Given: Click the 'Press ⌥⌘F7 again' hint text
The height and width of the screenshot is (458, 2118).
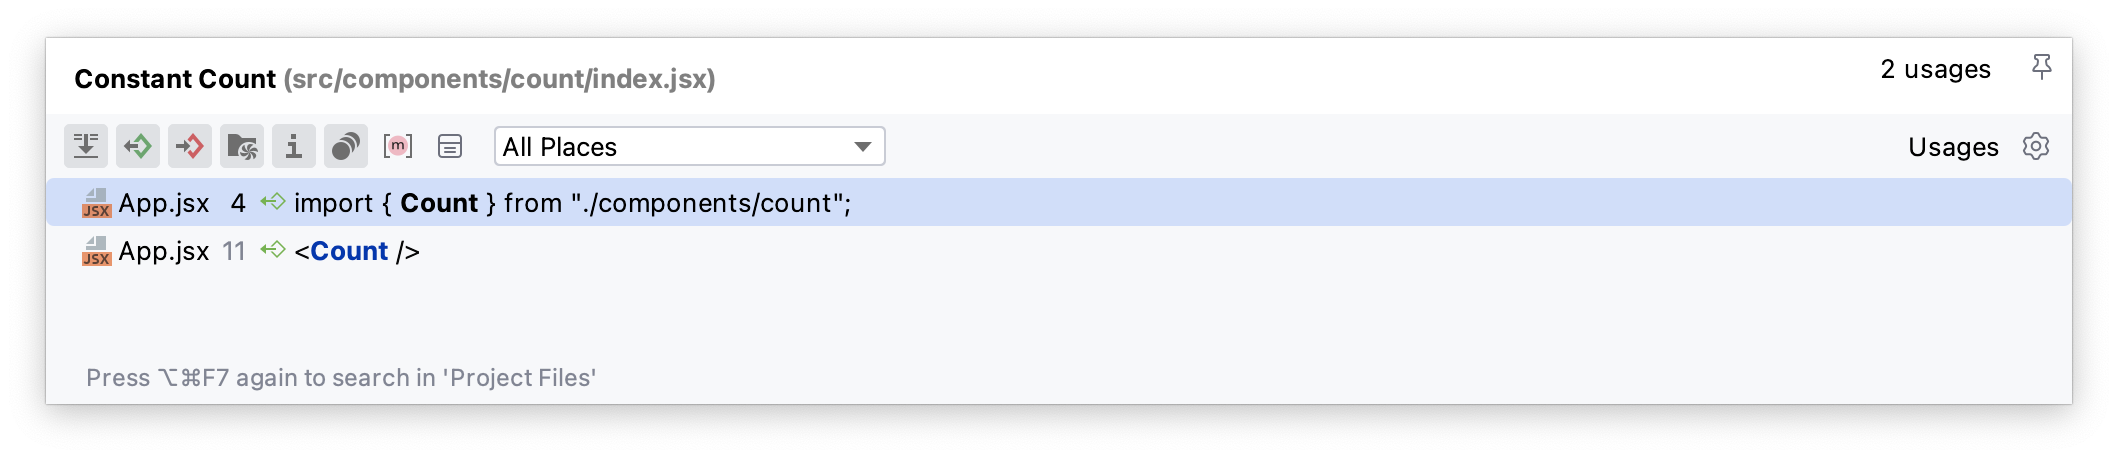Looking at the screenshot, I should click(x=341, y=378).
